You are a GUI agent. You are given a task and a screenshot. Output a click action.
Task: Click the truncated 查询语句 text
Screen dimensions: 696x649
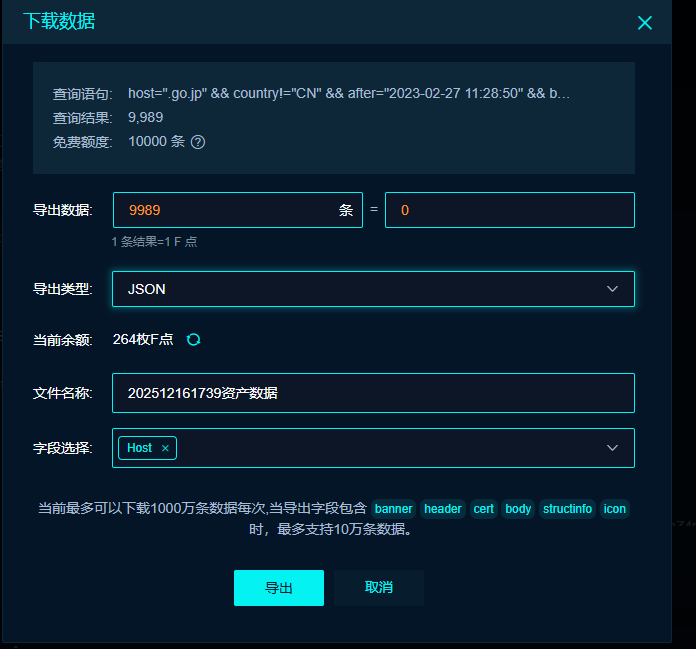point(349,93)
